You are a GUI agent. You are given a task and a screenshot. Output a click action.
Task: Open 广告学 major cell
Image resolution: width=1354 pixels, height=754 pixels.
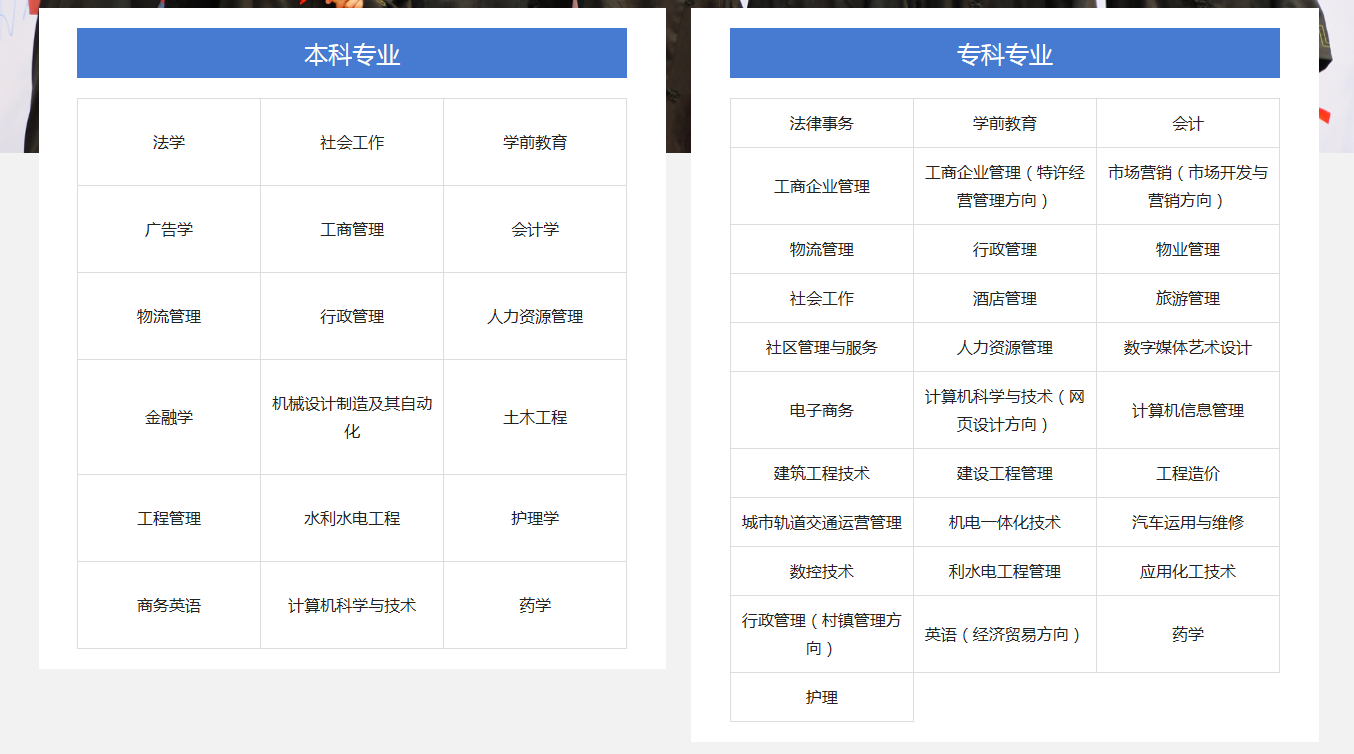pos(169,230)
